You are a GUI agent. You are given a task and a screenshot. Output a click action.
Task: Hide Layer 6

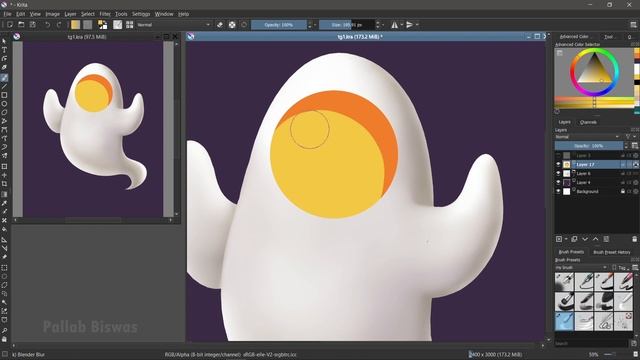click(558, 173)
